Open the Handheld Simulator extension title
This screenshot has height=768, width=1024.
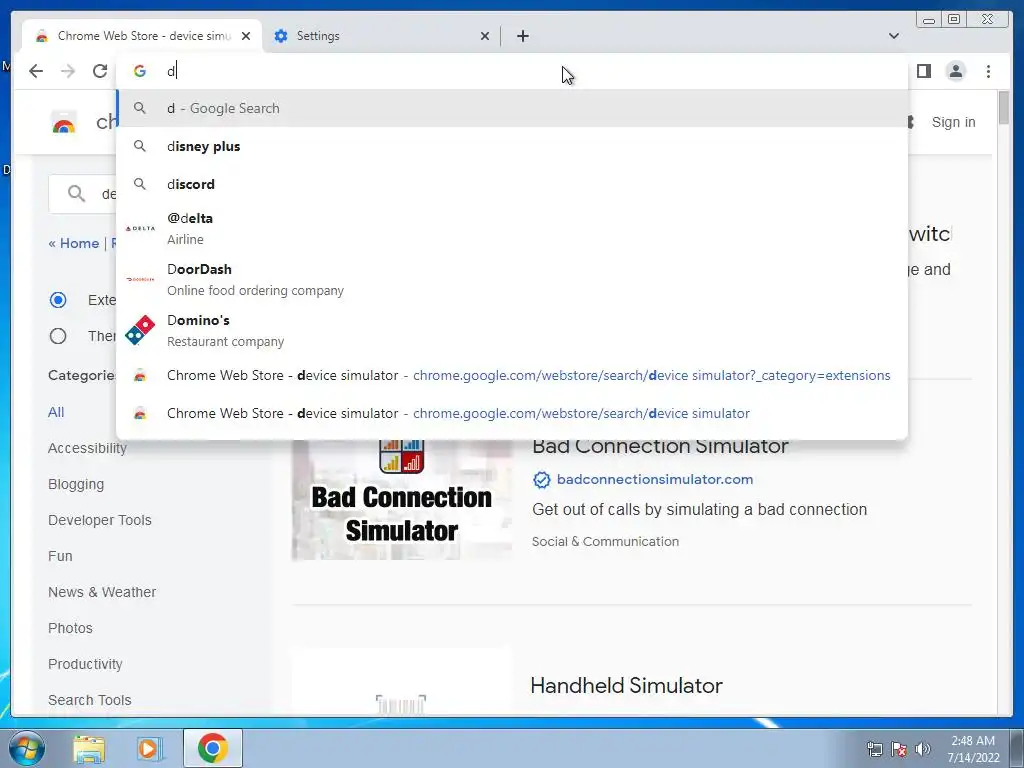pos(626,686)
